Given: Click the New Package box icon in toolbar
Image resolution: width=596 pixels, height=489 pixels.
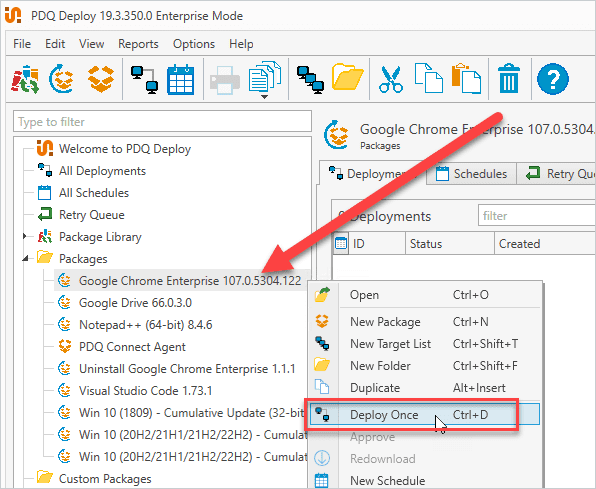Looking at the screenshot, I should click(101, 79).
